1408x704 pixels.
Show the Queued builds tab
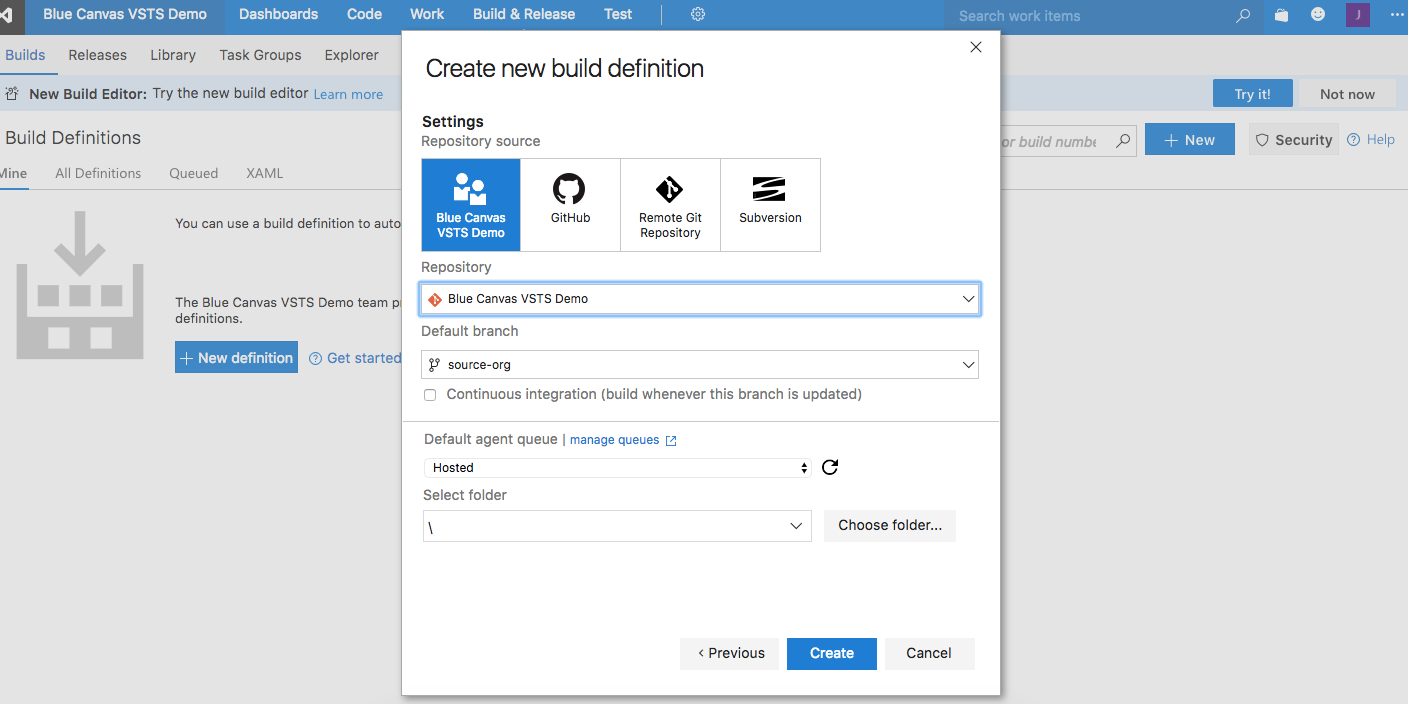pyautogui.click(x=193, y=173)
